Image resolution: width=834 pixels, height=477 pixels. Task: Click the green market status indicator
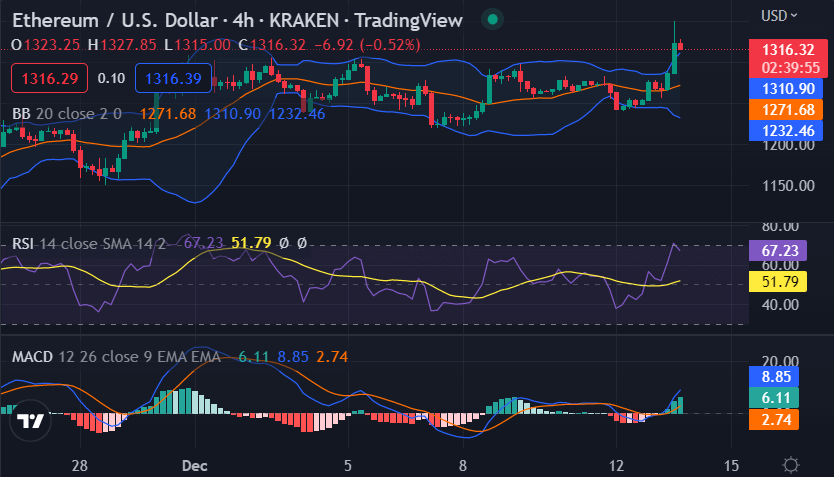493,20
